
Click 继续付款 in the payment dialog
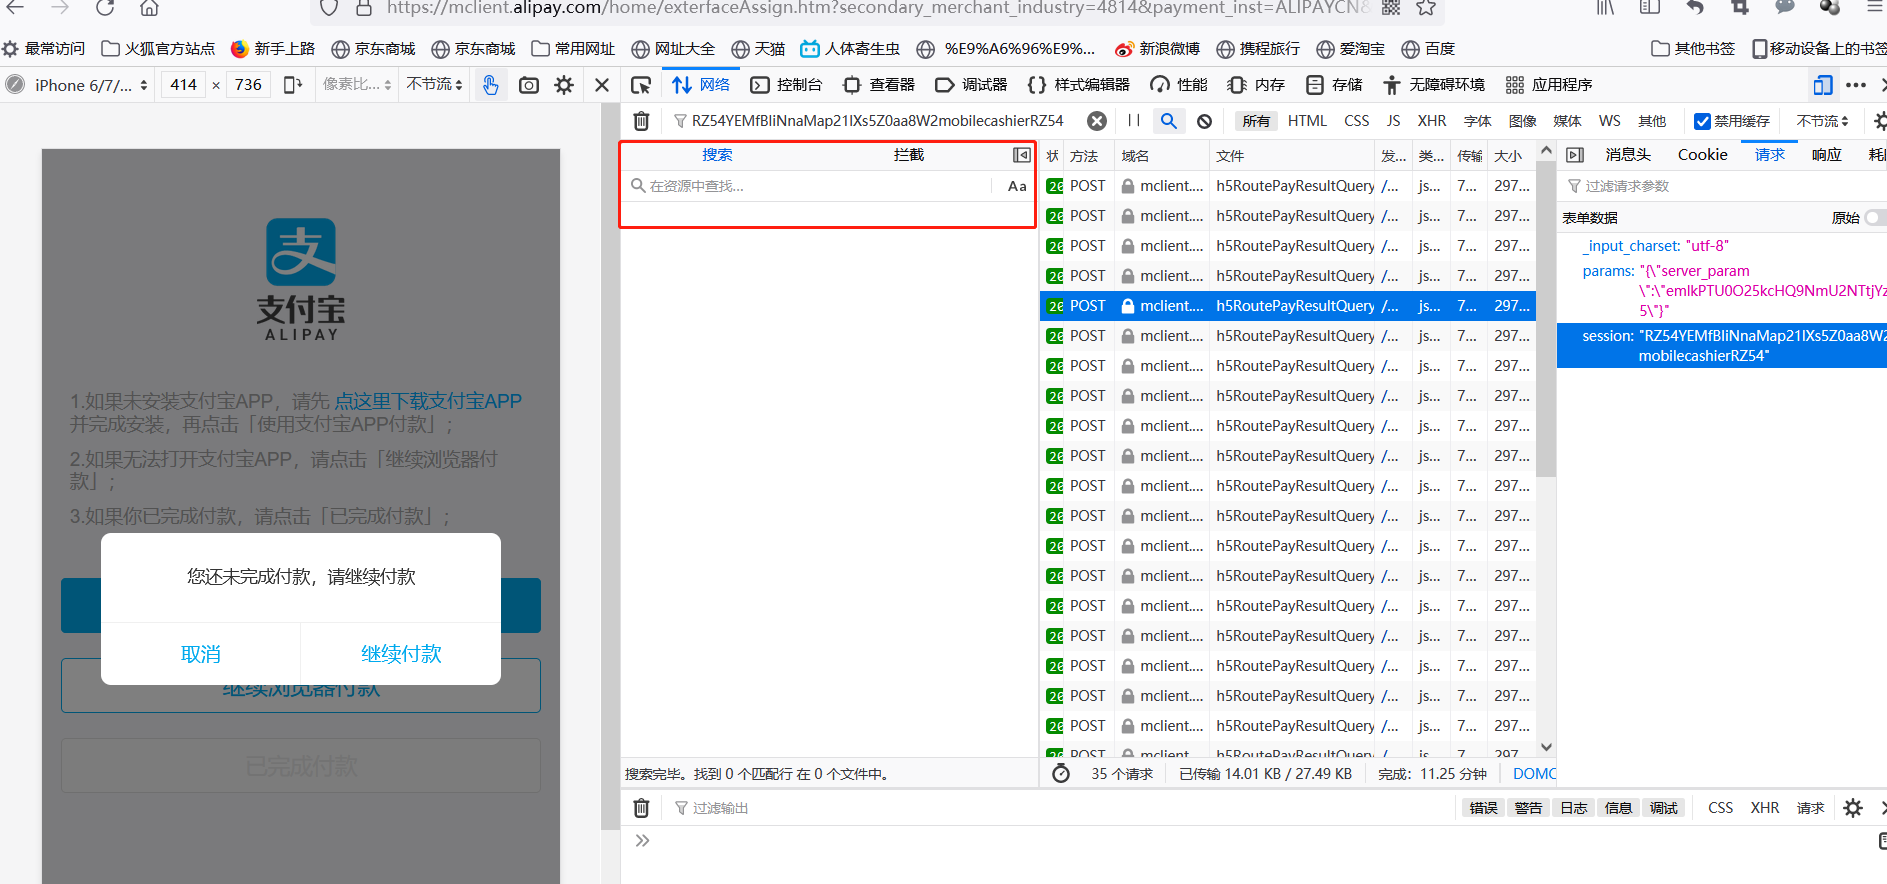click(x=401, y=654)
